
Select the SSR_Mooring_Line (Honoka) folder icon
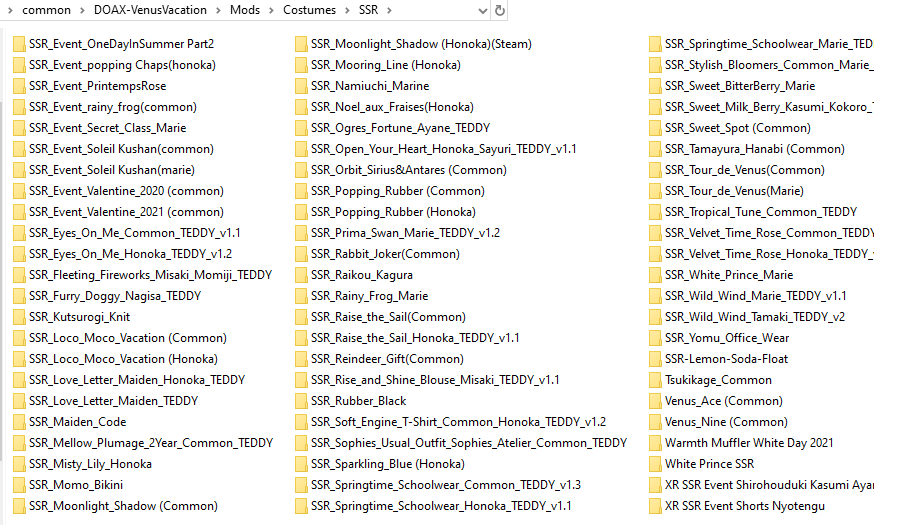301,65
